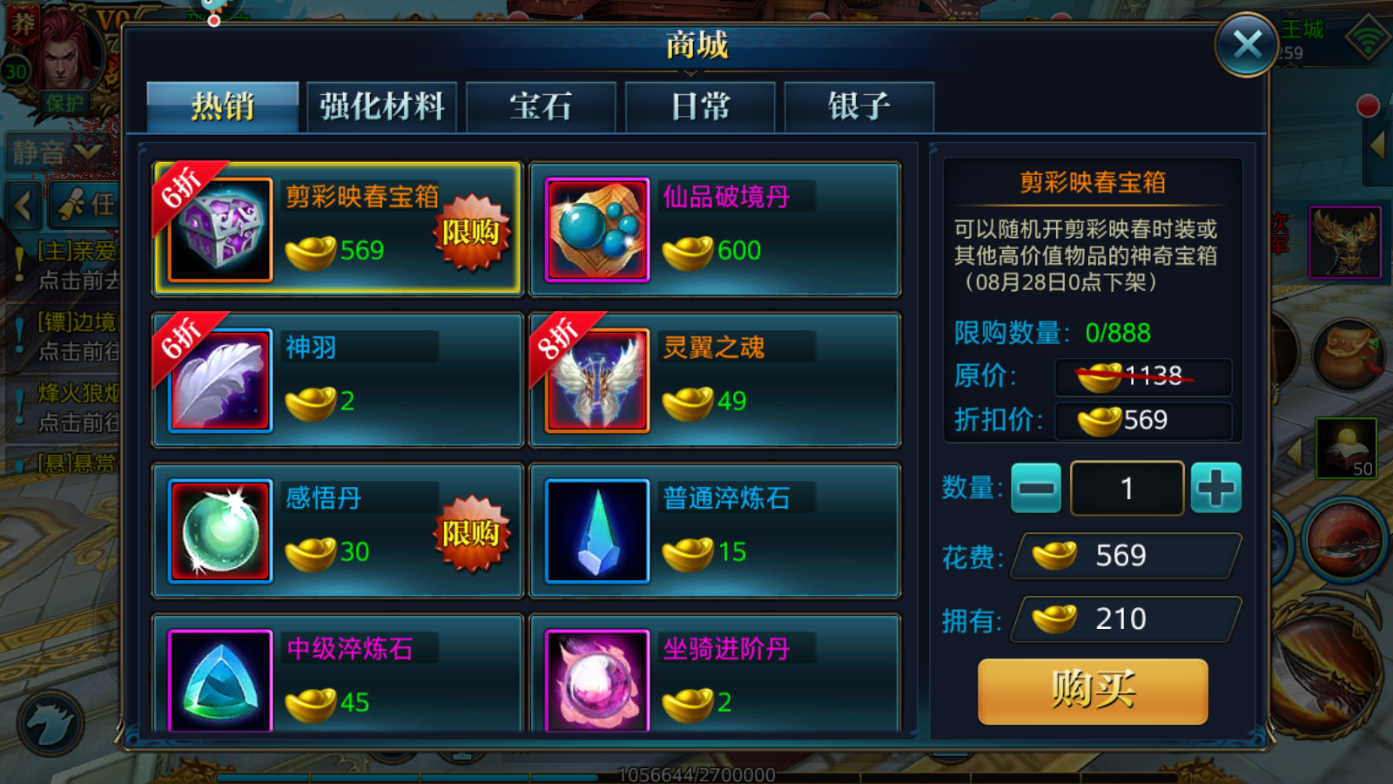
Task: Select the 剪彩映春宝箱 treasure chest icon
Action: (x=220, y=230)
